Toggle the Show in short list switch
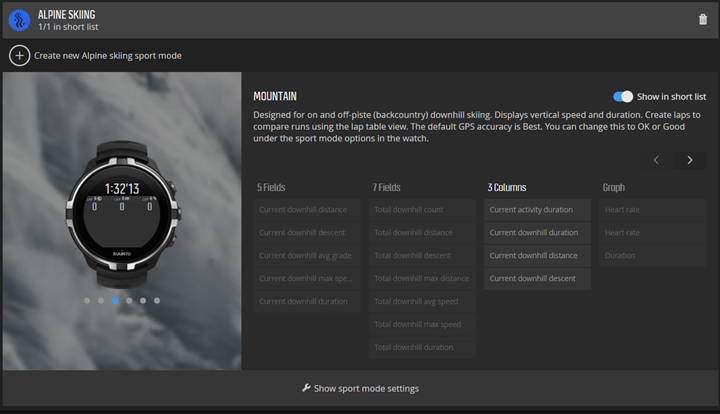 [x=623, y=96]
